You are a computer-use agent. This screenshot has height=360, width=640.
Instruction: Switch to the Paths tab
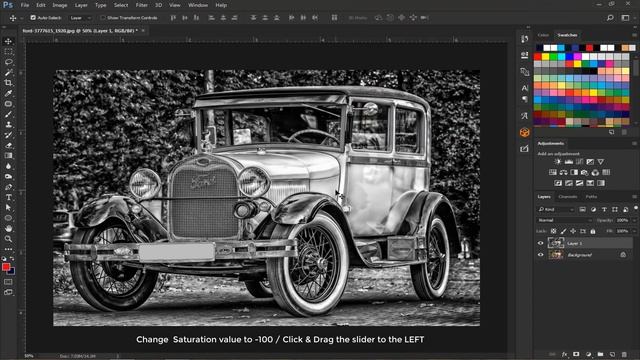click(591, 197)
